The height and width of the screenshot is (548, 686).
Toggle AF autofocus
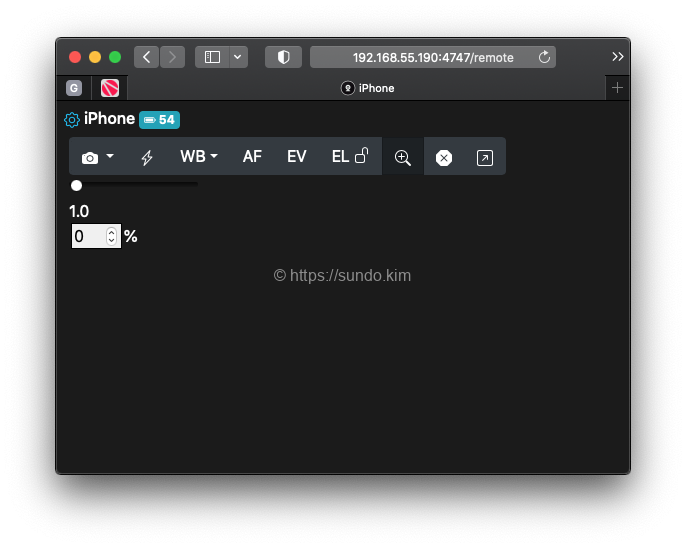pos(252,157)
